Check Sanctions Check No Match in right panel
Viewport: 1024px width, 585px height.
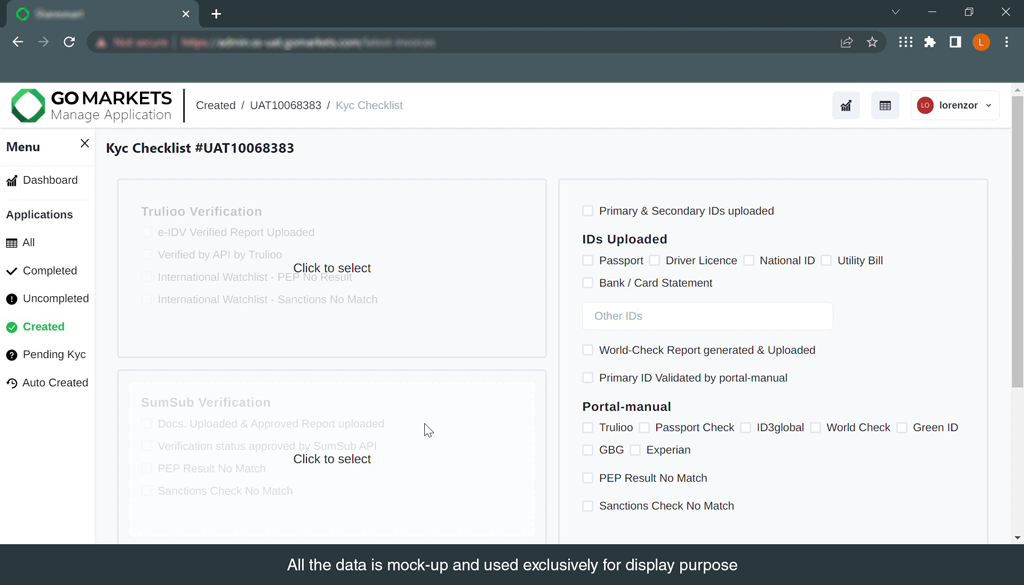click(588, 506)
